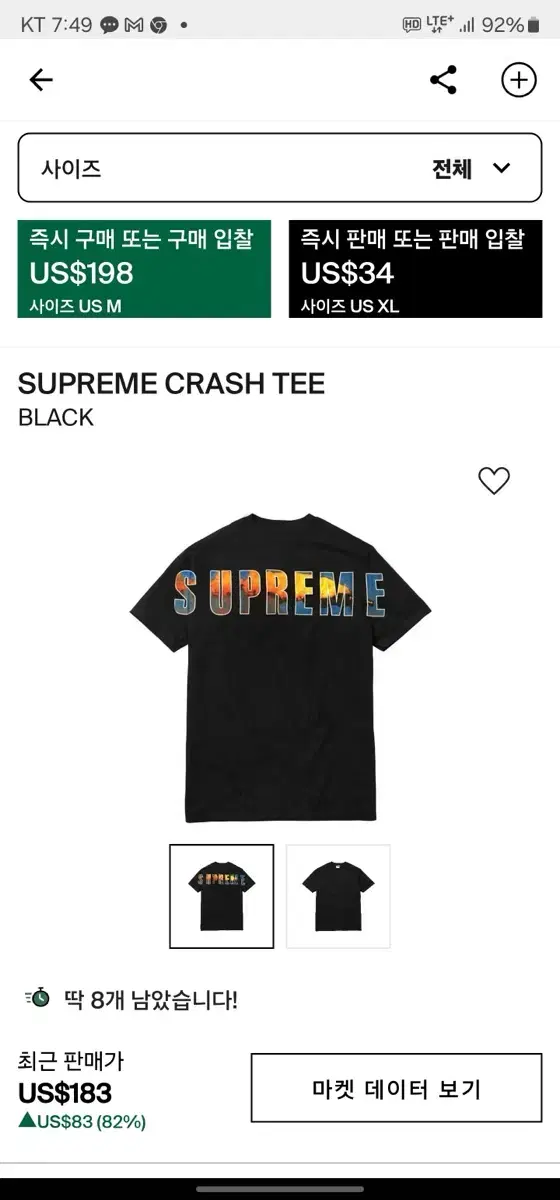
Task: Open the share icon
Action: 443,80
